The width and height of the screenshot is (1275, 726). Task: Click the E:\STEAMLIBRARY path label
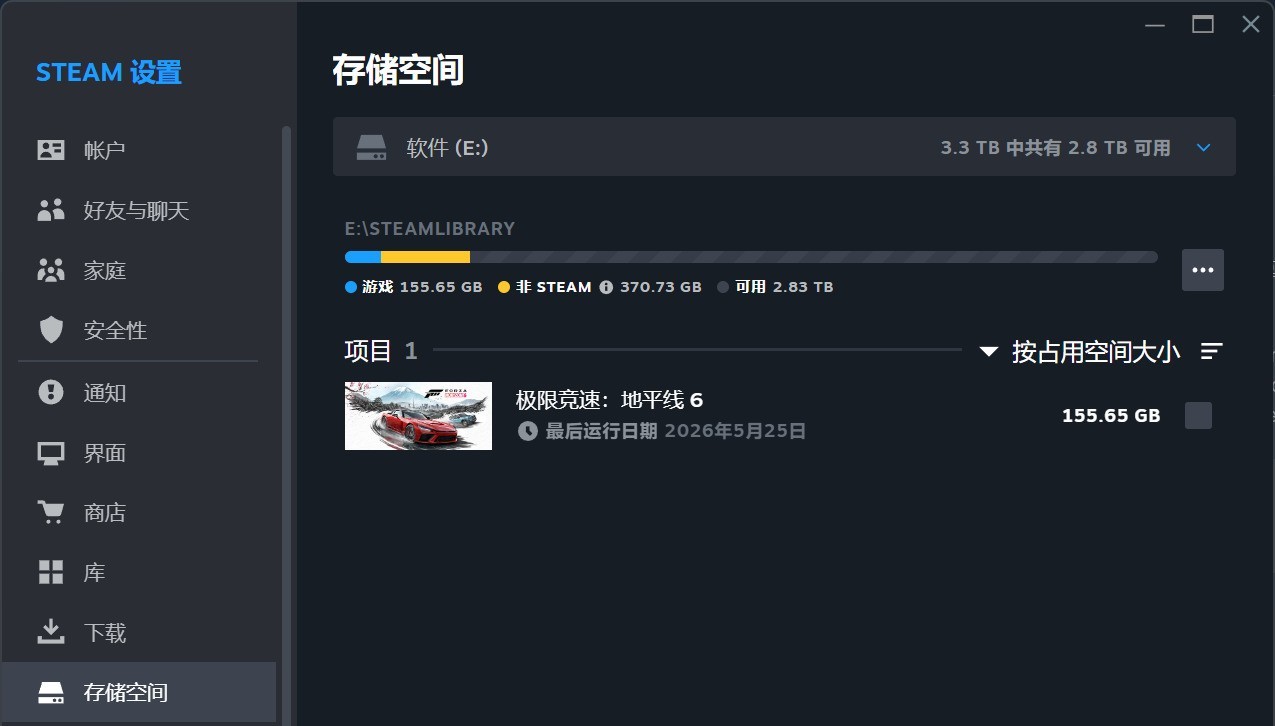(430, 228)
